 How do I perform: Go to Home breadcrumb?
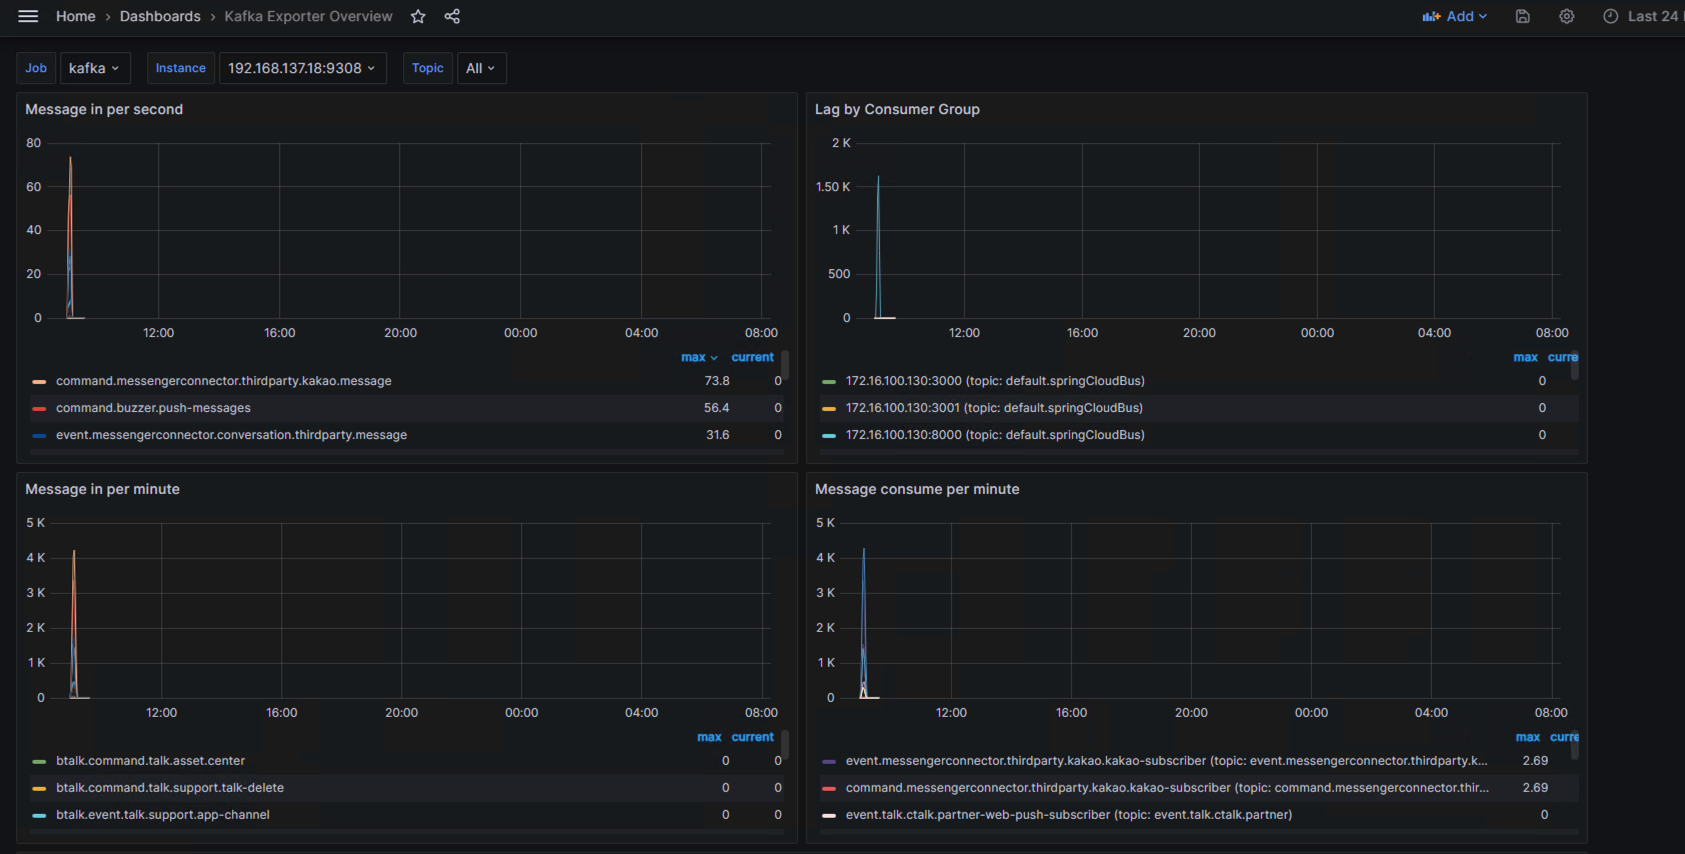(75, 16)
